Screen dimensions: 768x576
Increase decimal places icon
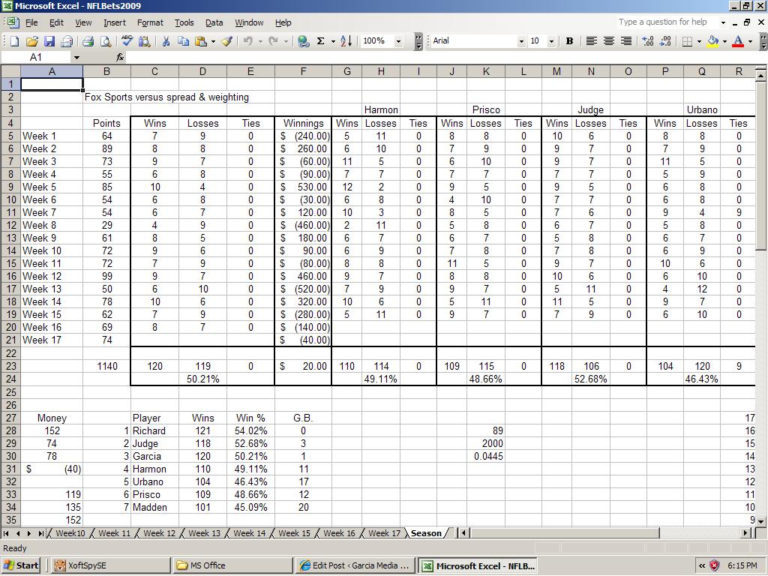pyautogui.click(x=648, y=42)
